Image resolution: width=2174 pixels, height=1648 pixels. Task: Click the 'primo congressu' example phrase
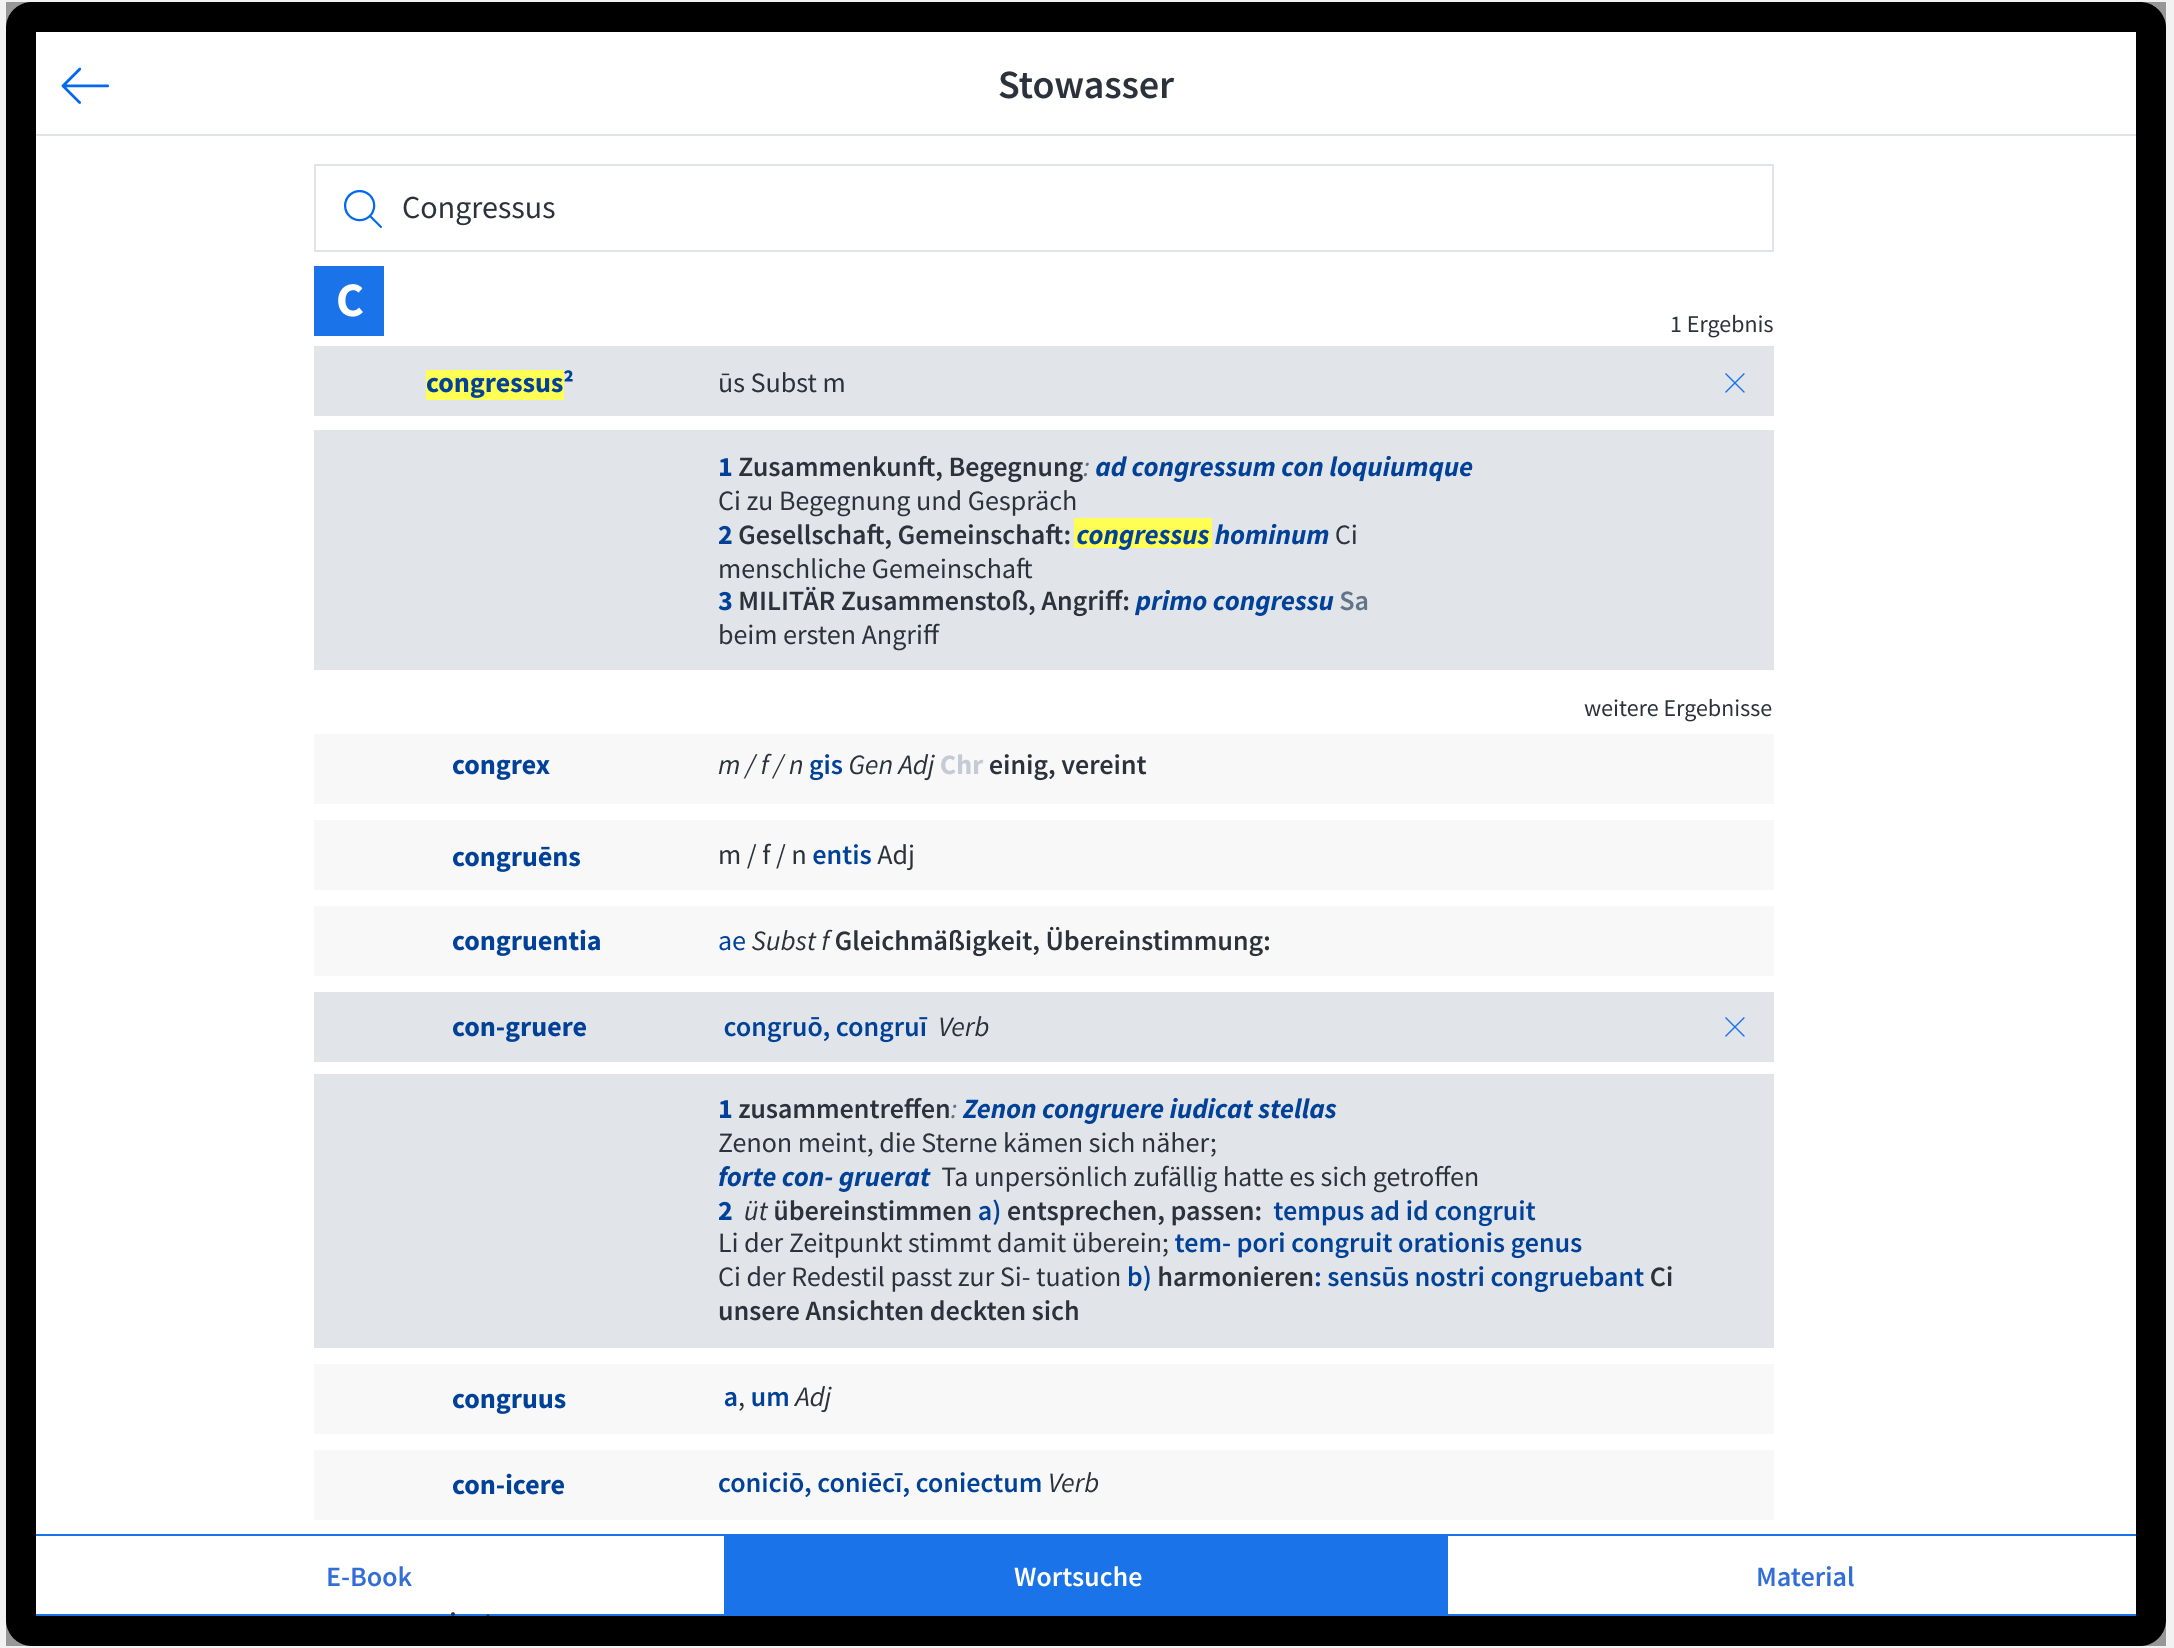(1234, 601)
